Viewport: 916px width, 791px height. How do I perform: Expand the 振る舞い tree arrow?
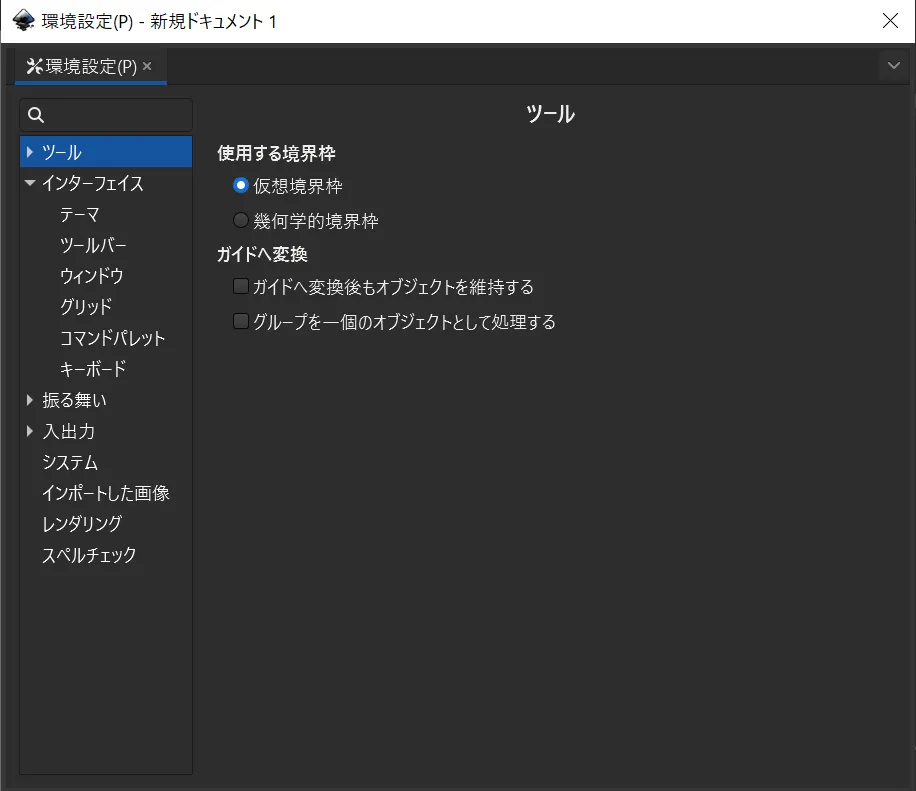click(30, 400)
